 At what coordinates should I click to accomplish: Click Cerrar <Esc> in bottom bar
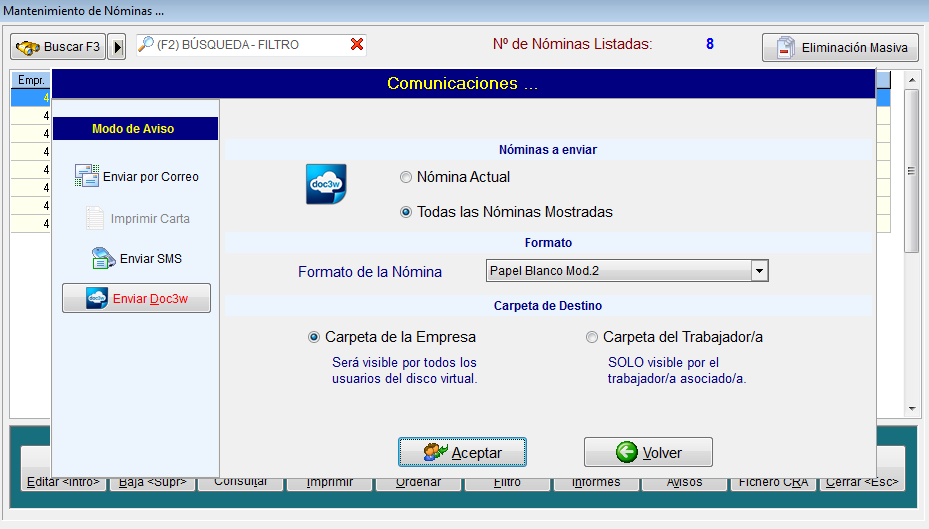pyautogui.click(x=862, y=482)
